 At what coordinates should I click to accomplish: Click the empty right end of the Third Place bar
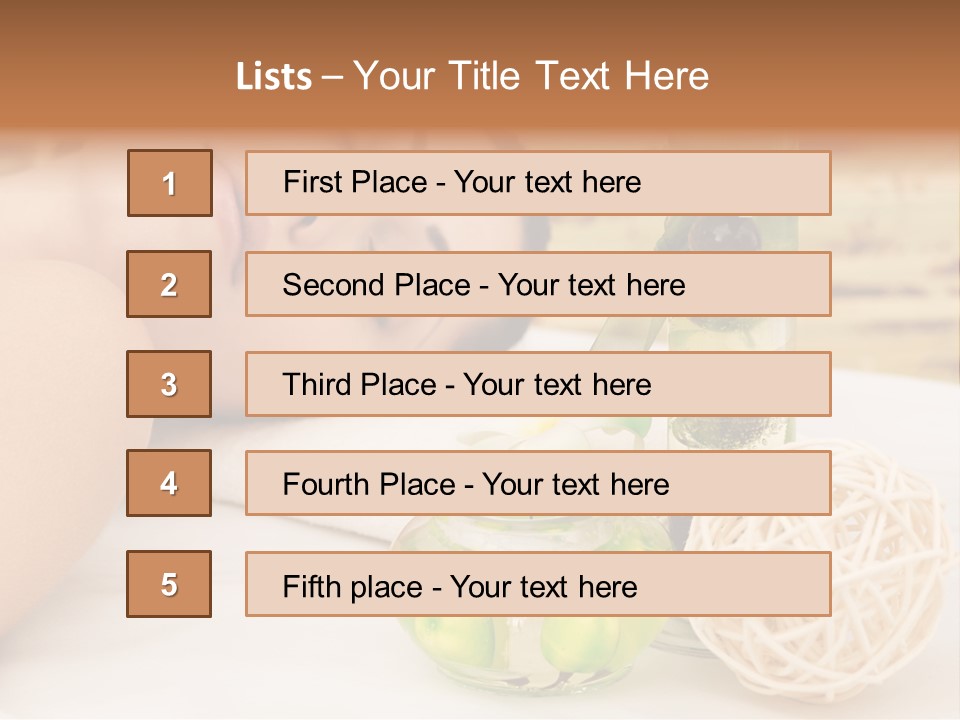click(x=770, y=384)
